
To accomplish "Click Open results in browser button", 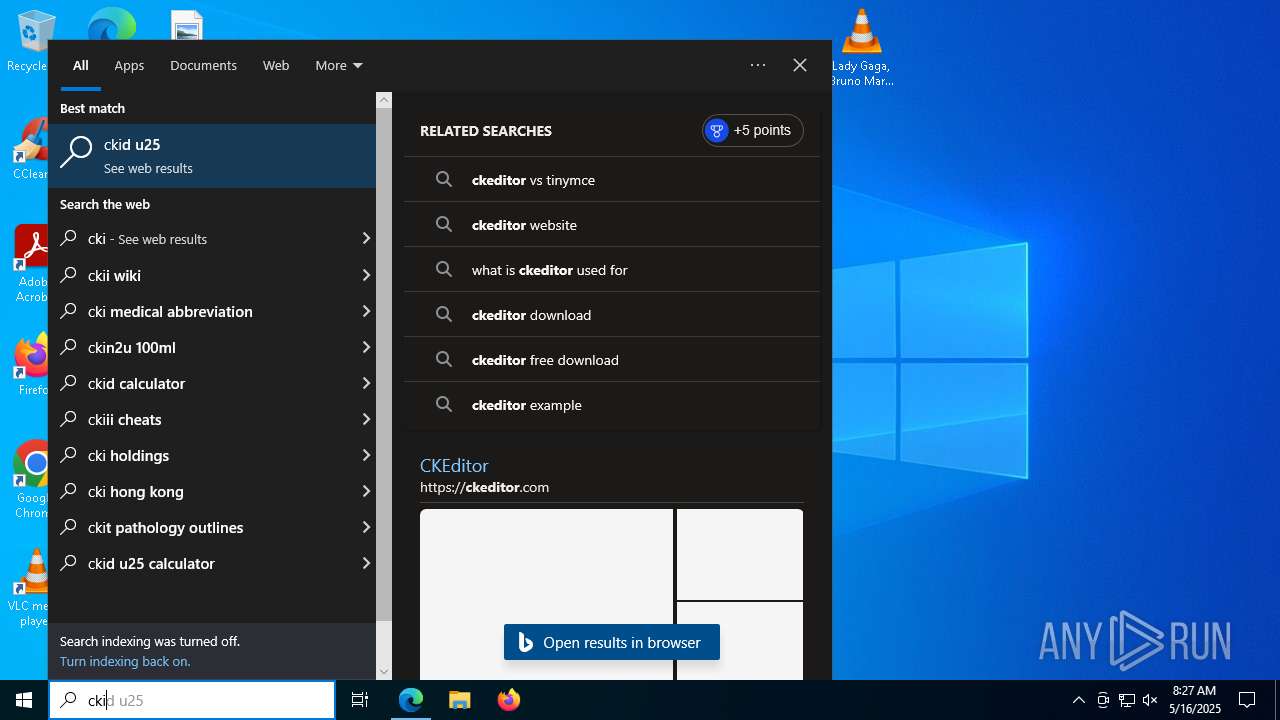I will pyautogui.click(x=612, y=642).
